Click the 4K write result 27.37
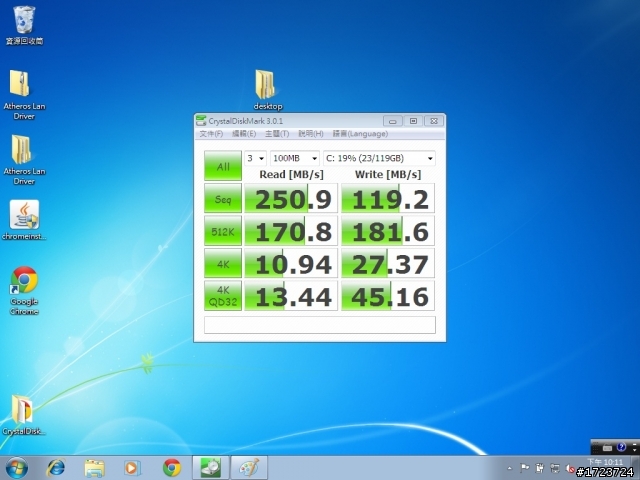Screen dimensions: 640x480 (388, 263)
